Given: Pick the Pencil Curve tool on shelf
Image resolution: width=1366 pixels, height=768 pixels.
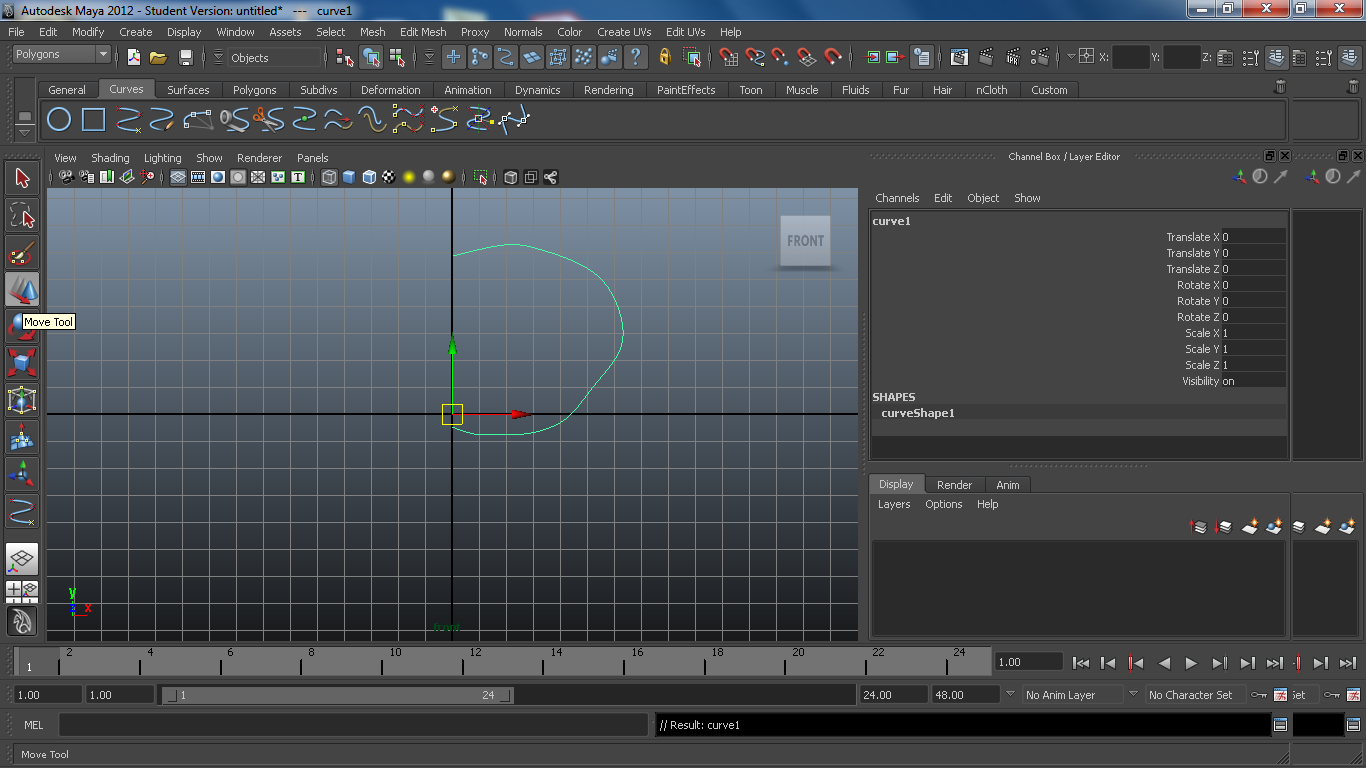Looking at the screenshot, I should click(164, 121).
